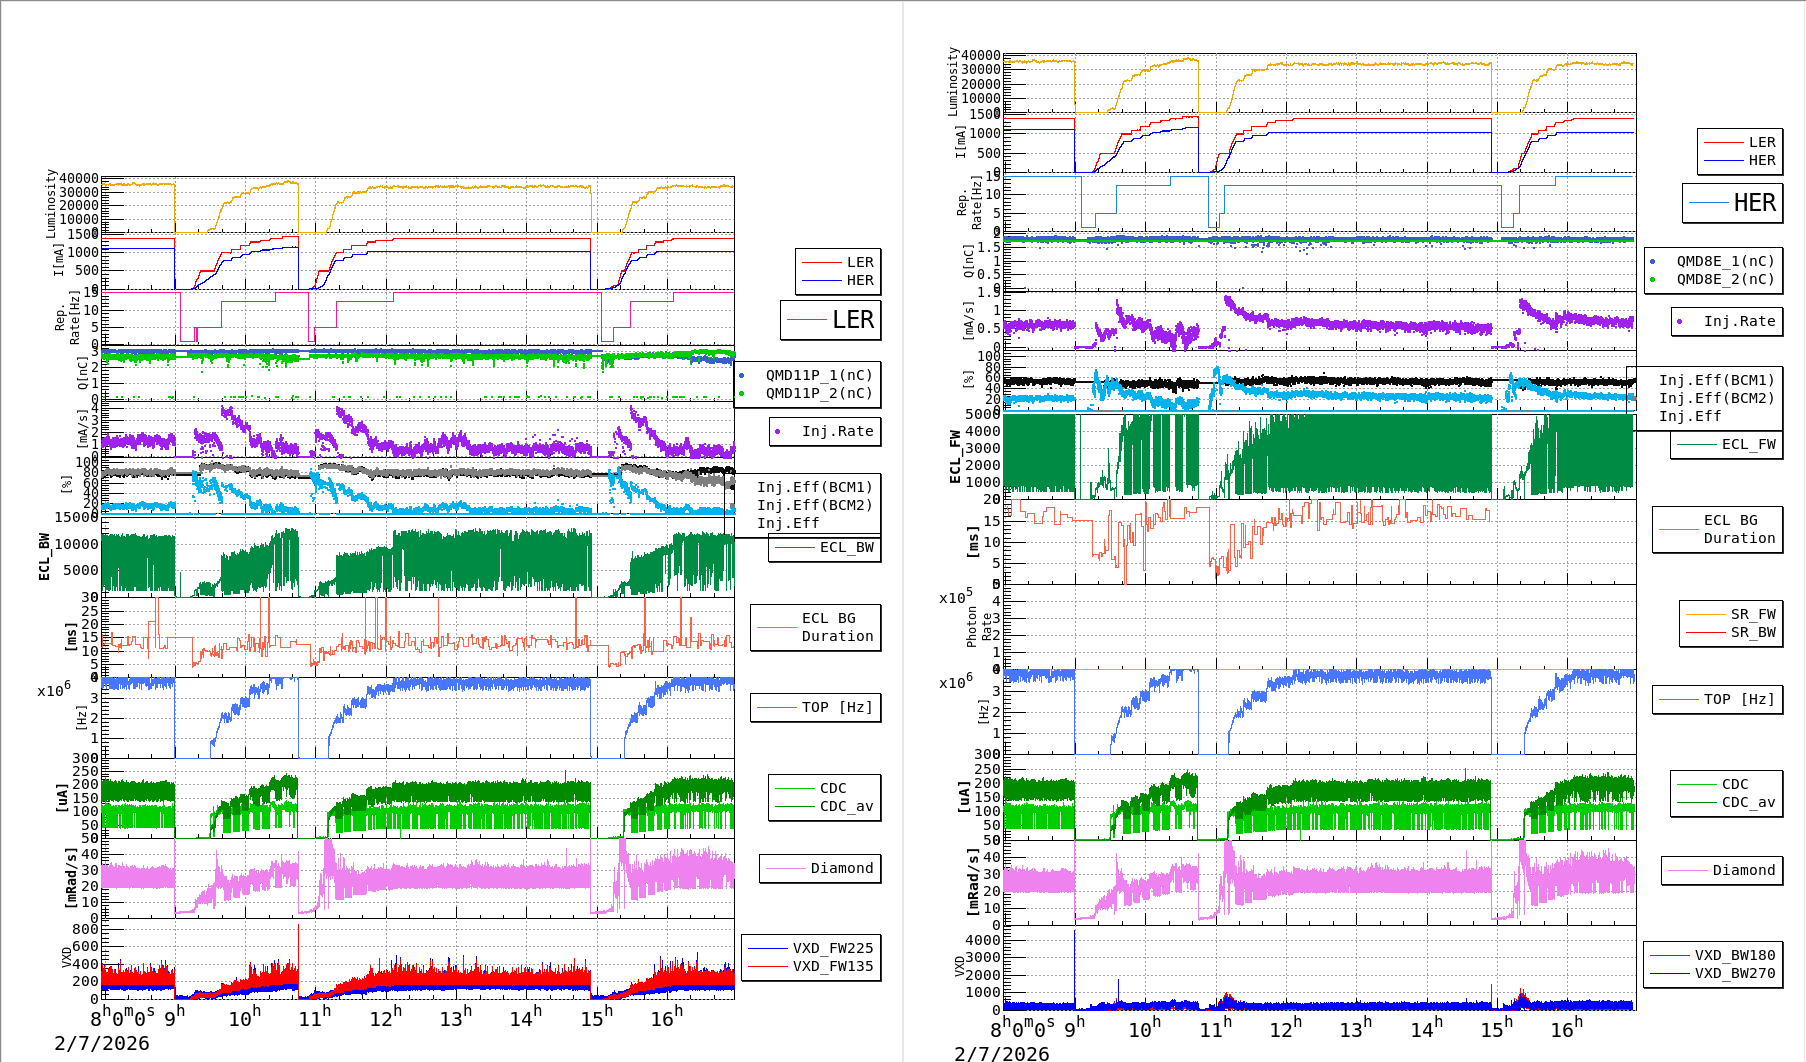This screenshot has height=1062, width=1806.
Task: Click the 2/7/2026 date label under left plot
Action: click(x=102, y=1043)
